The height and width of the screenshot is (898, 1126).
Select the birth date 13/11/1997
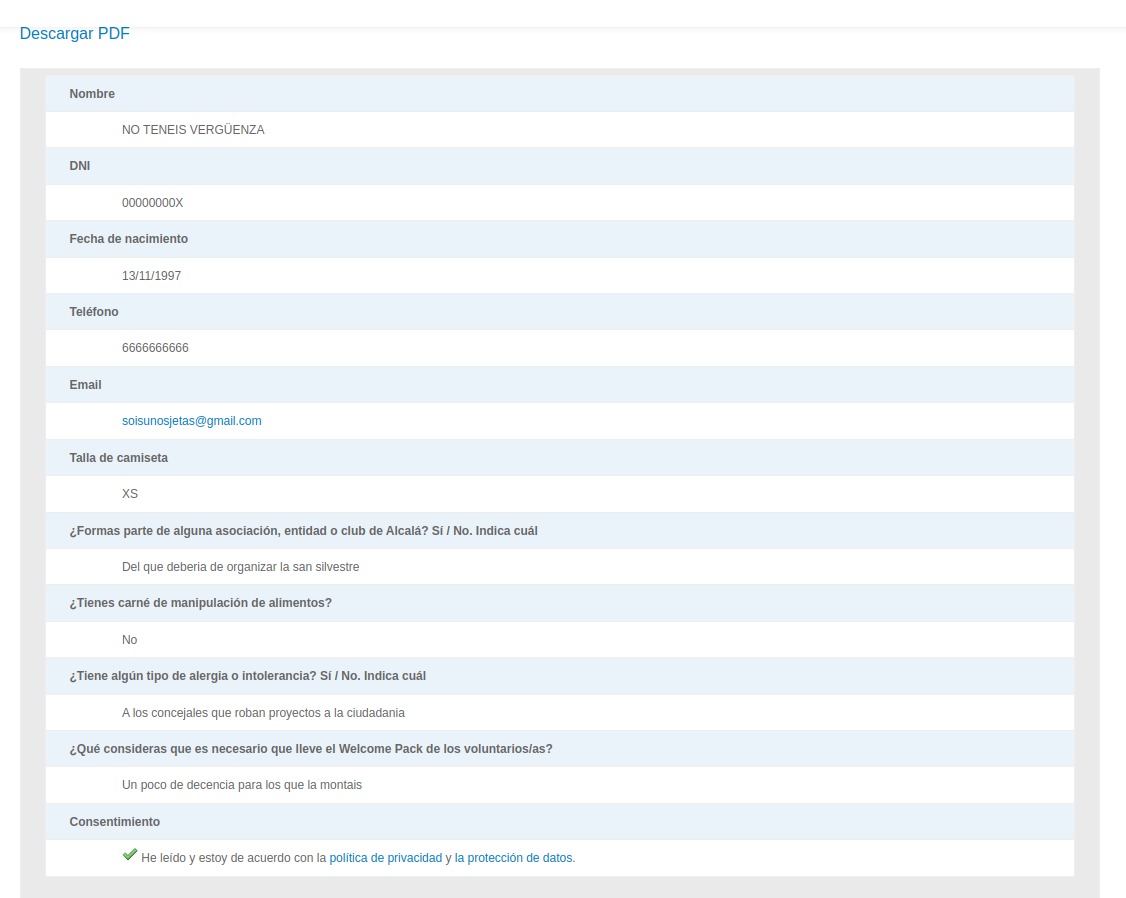coord(152,276)
